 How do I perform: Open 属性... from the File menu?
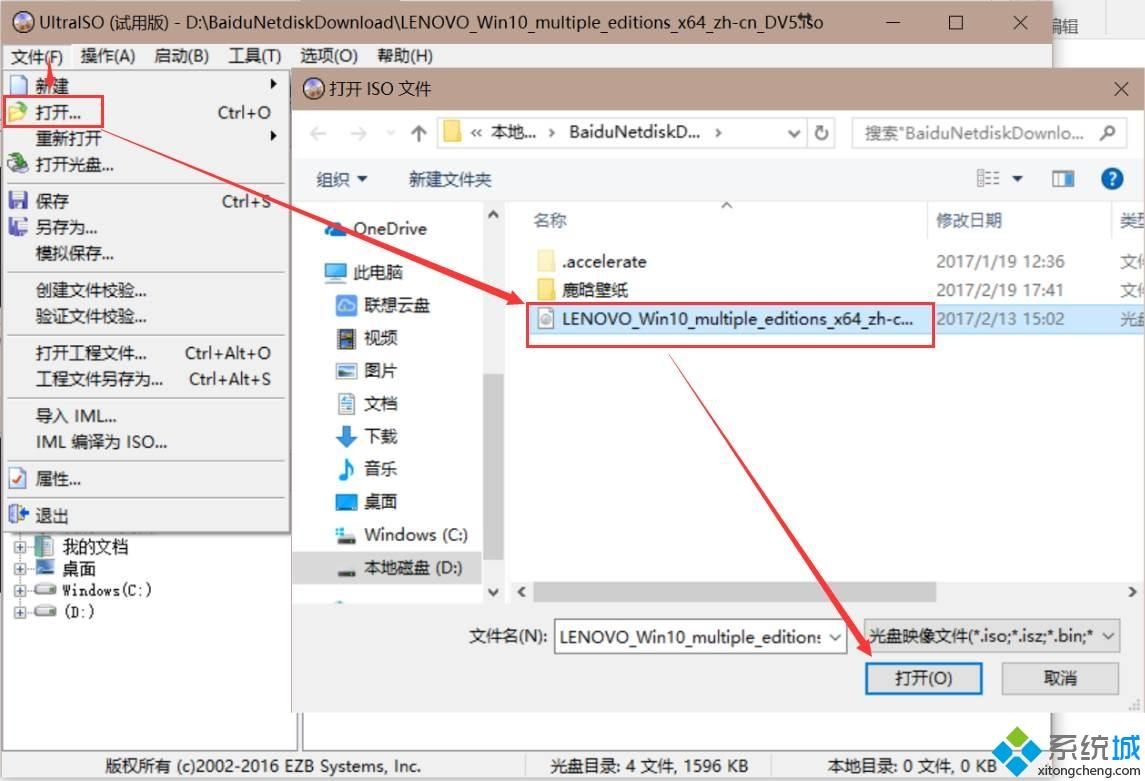(x=146, y=479)
